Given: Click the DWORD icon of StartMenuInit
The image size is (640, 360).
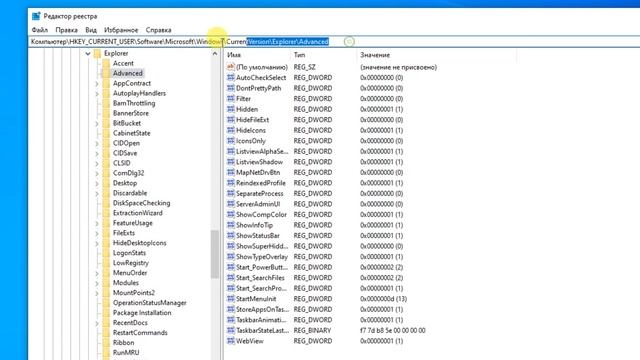Looking at the screenshot, I should coord(231,299).
